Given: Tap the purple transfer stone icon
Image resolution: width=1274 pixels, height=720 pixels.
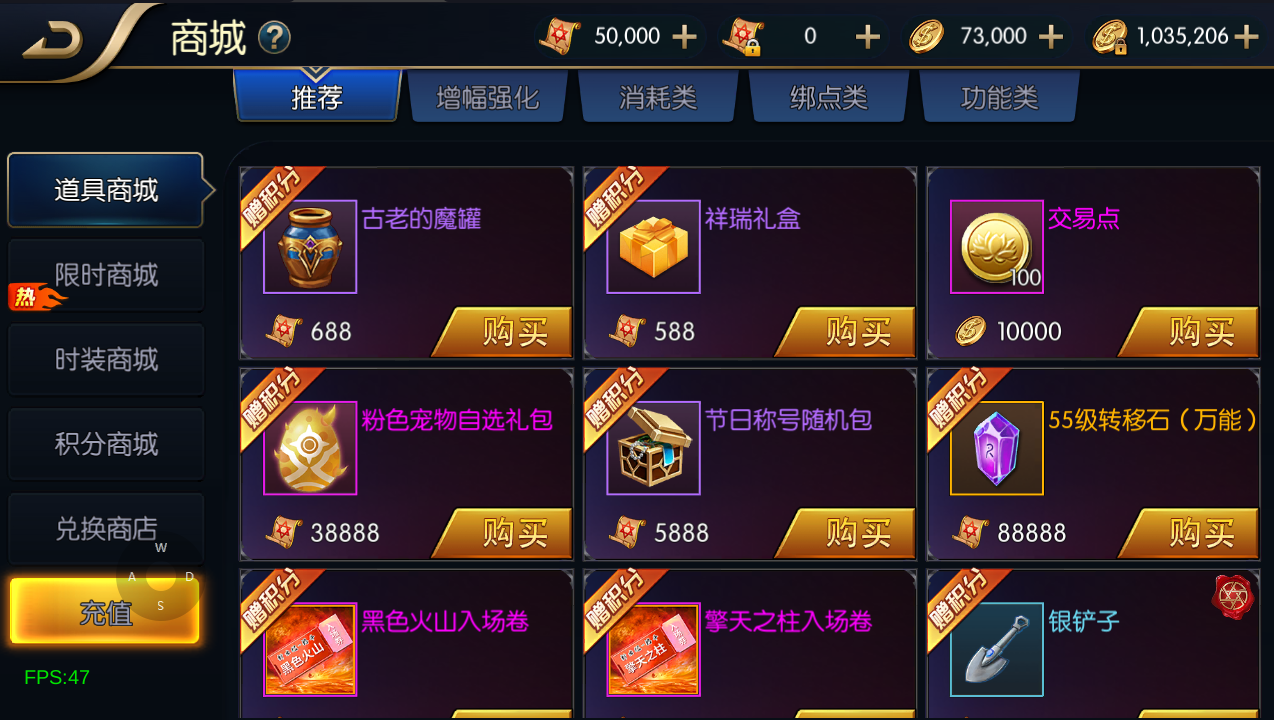Looking at the screenshot, I should point(997,448).
